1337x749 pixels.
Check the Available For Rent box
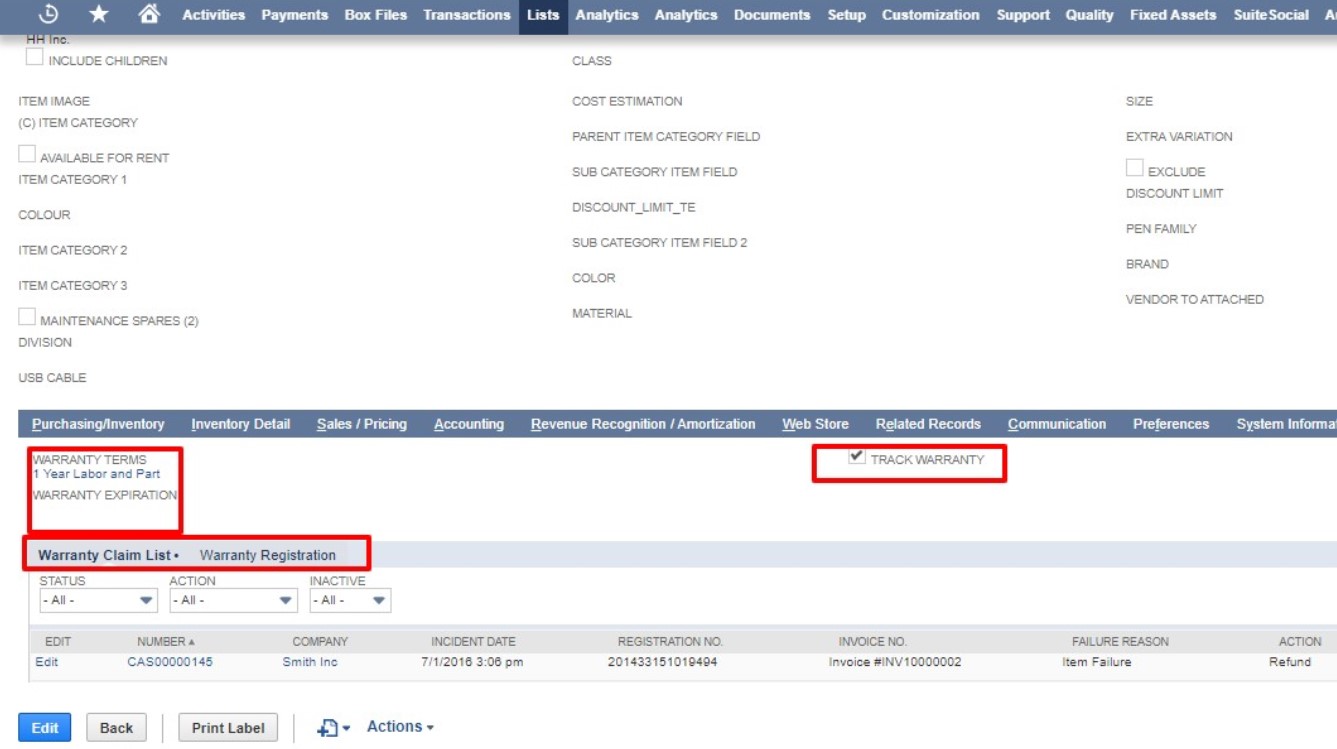click(x=27, y=155)
